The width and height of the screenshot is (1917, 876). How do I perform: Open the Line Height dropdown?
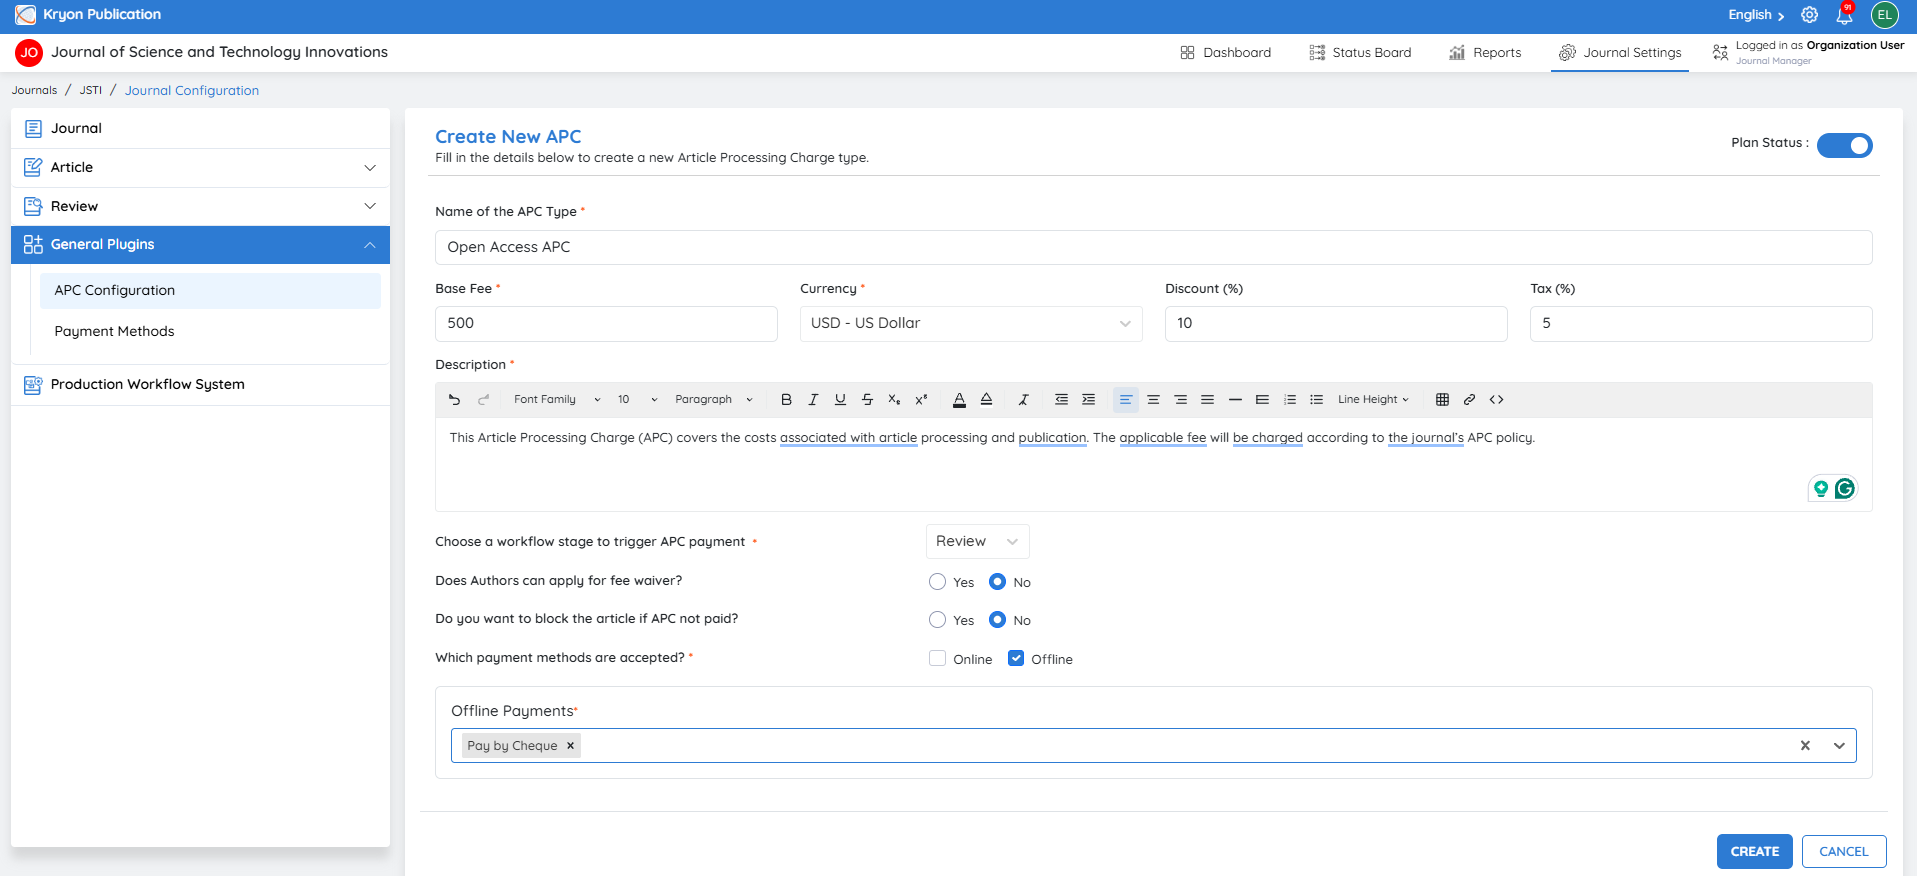pyautogui.click(x=1373, y=400)
